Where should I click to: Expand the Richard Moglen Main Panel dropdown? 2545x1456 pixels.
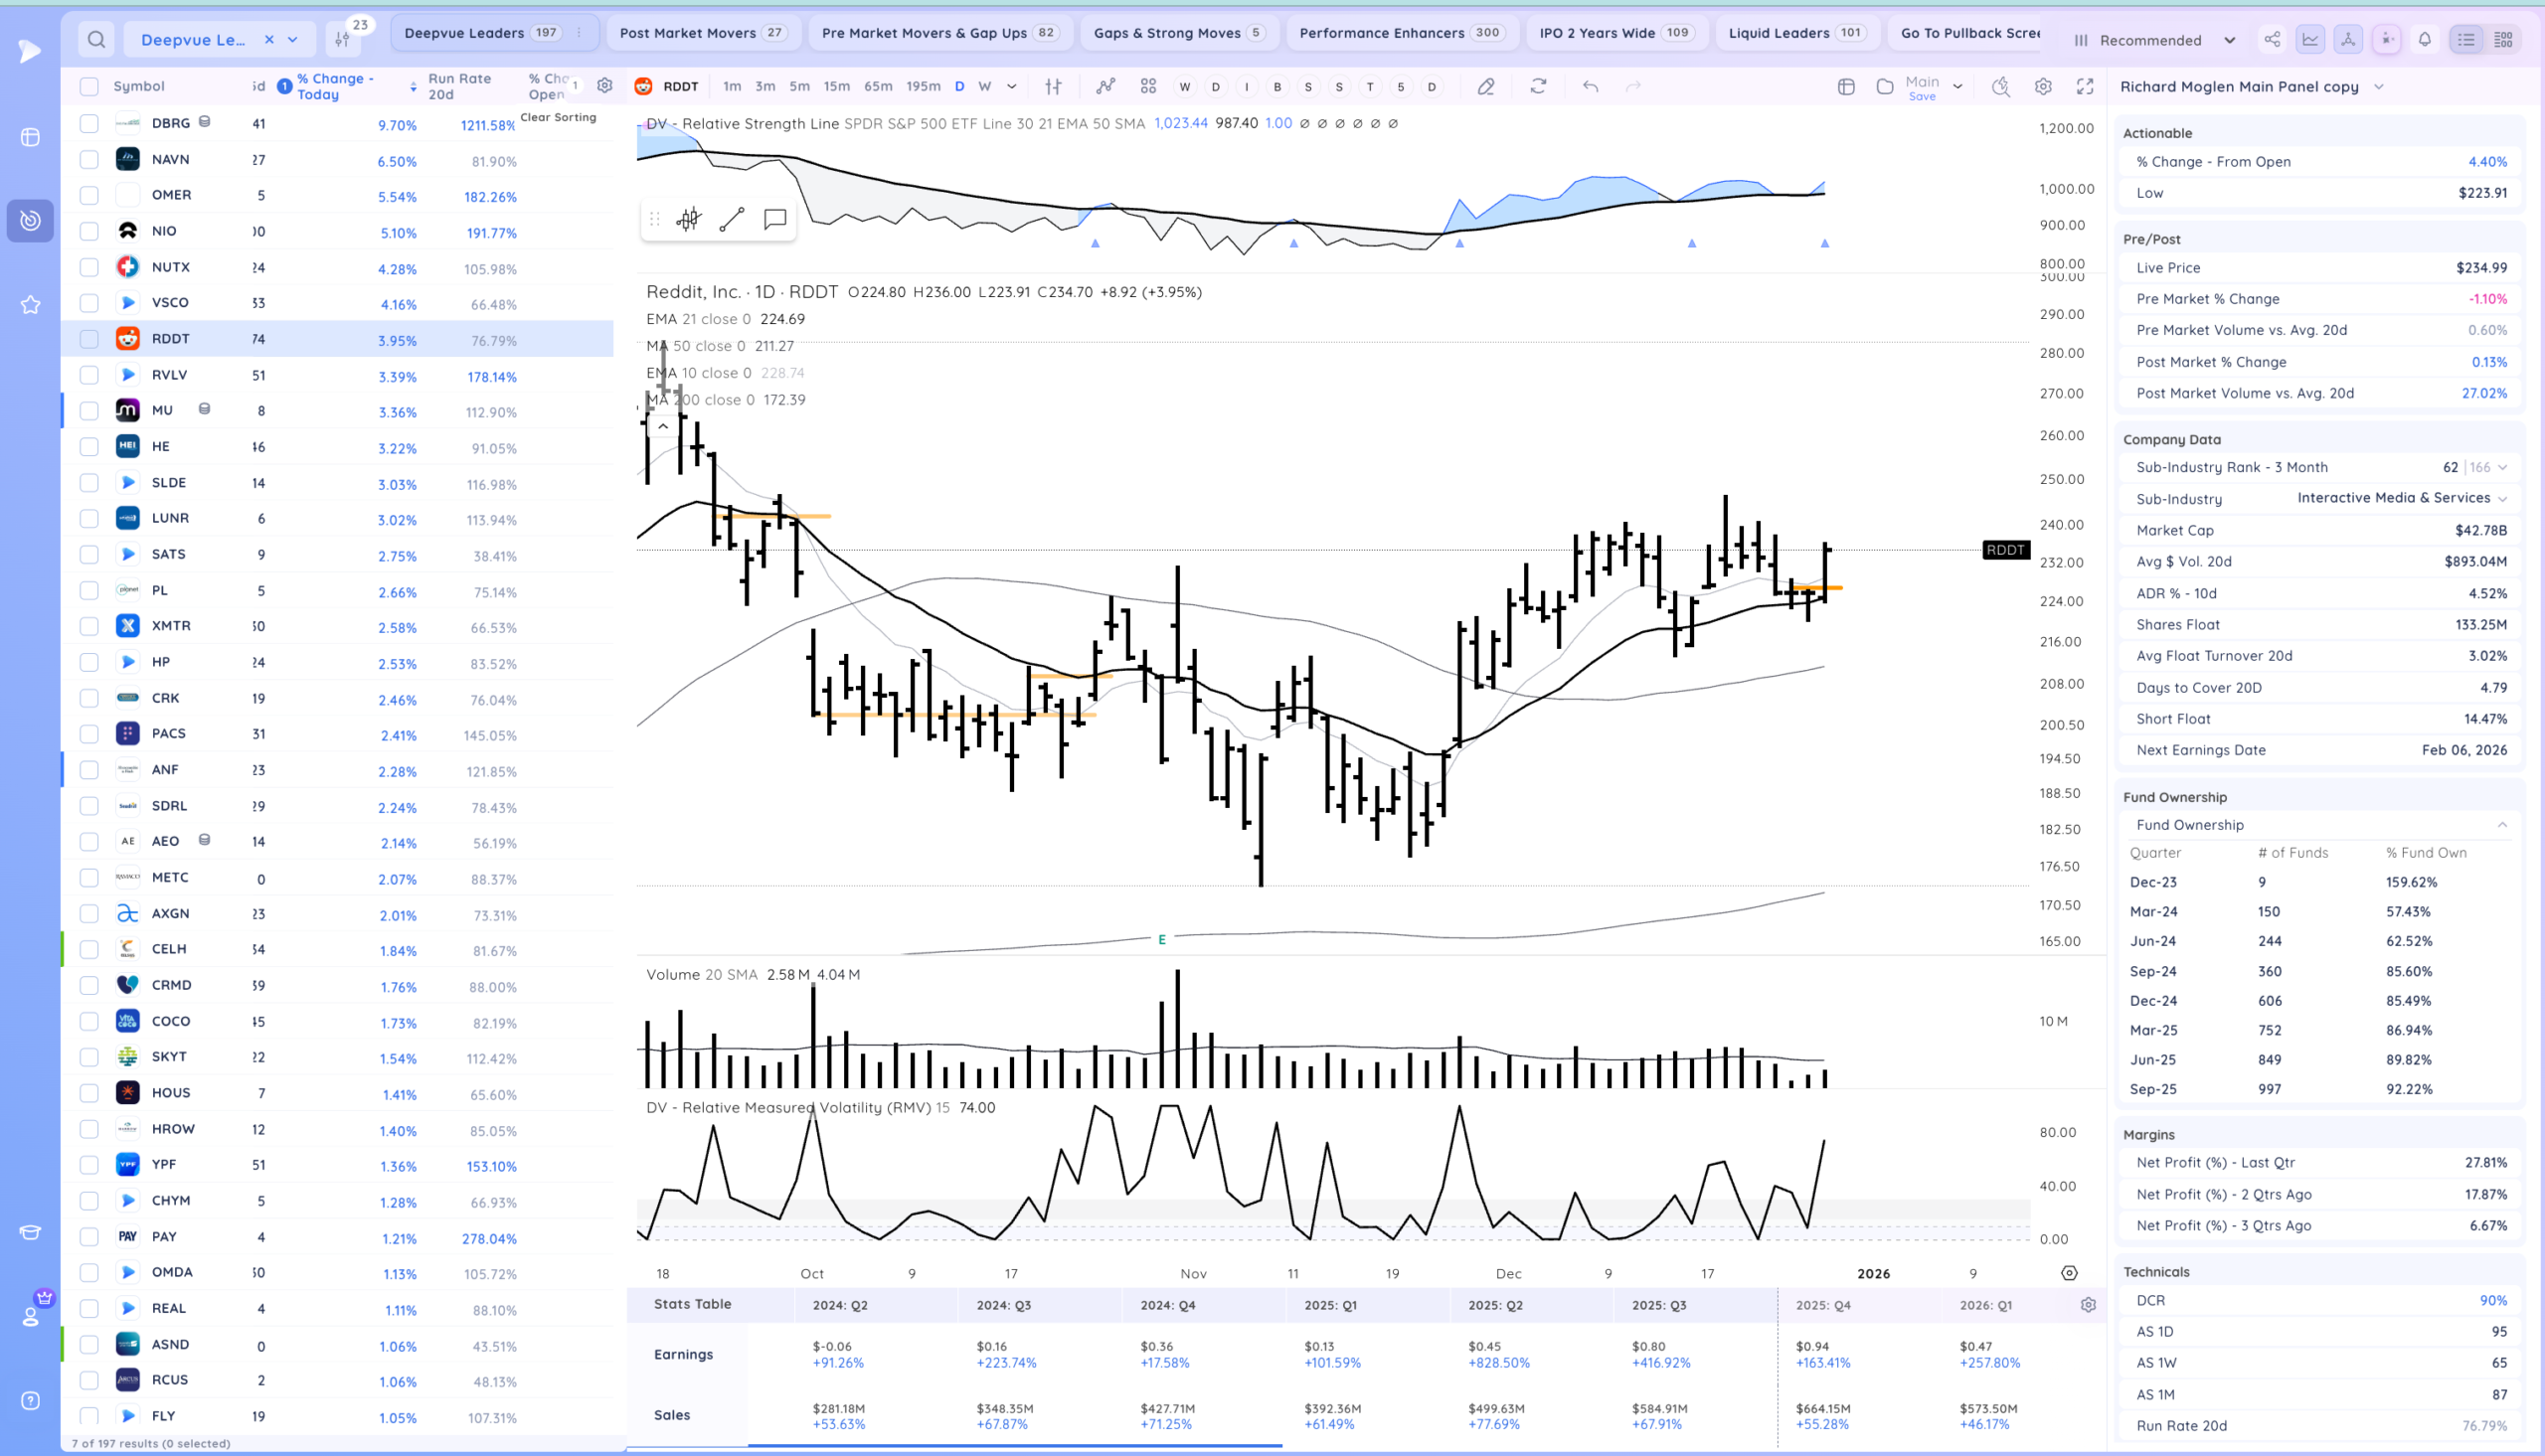pyautogui.click(x=2379, y=87)
